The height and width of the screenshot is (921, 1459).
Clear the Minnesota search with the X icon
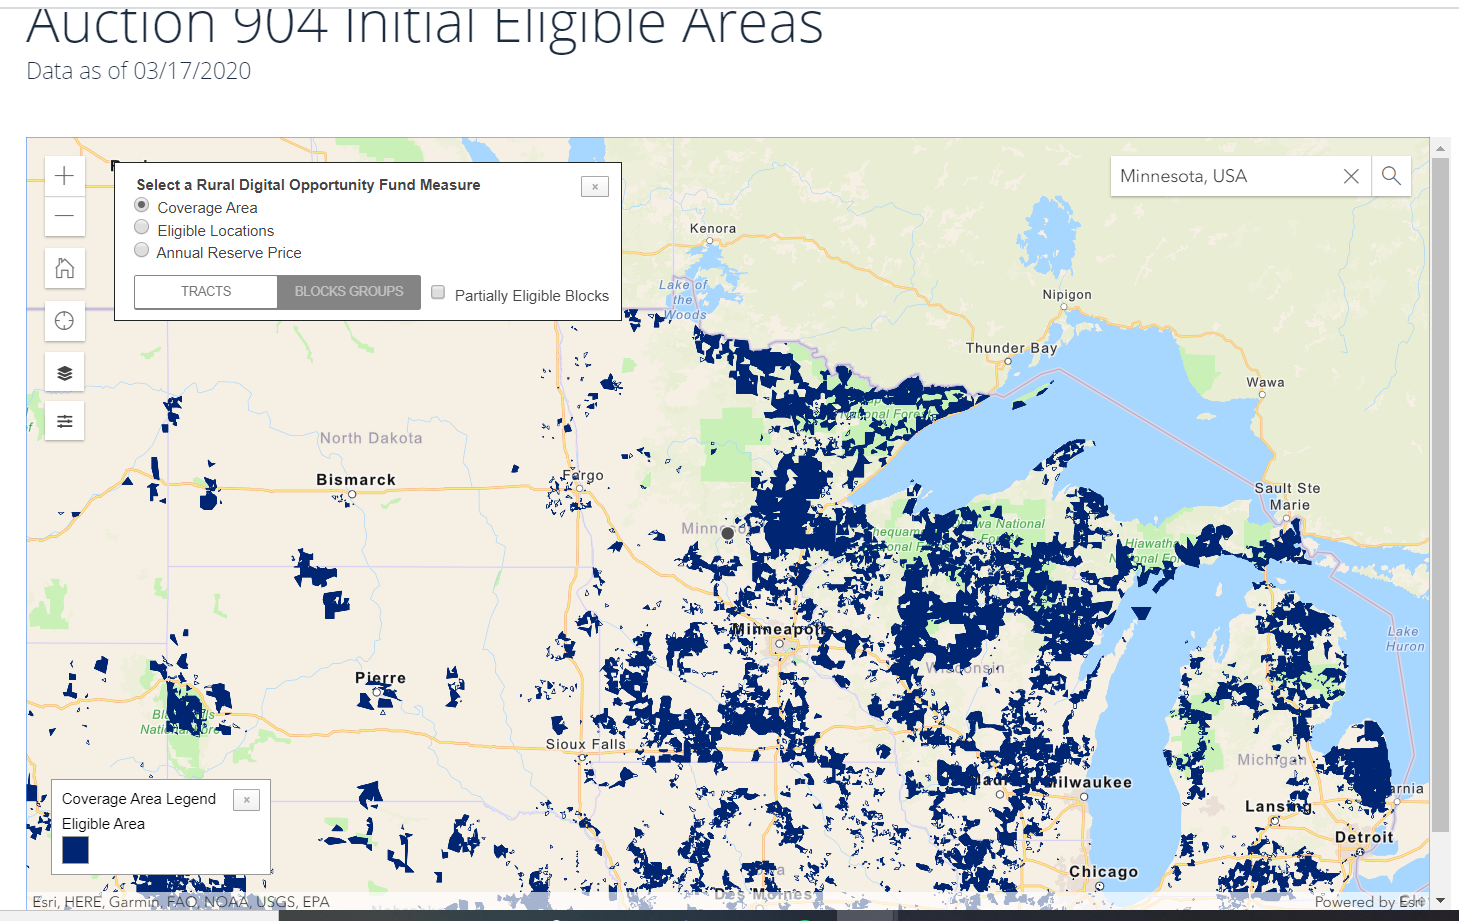pos(1351,176)
